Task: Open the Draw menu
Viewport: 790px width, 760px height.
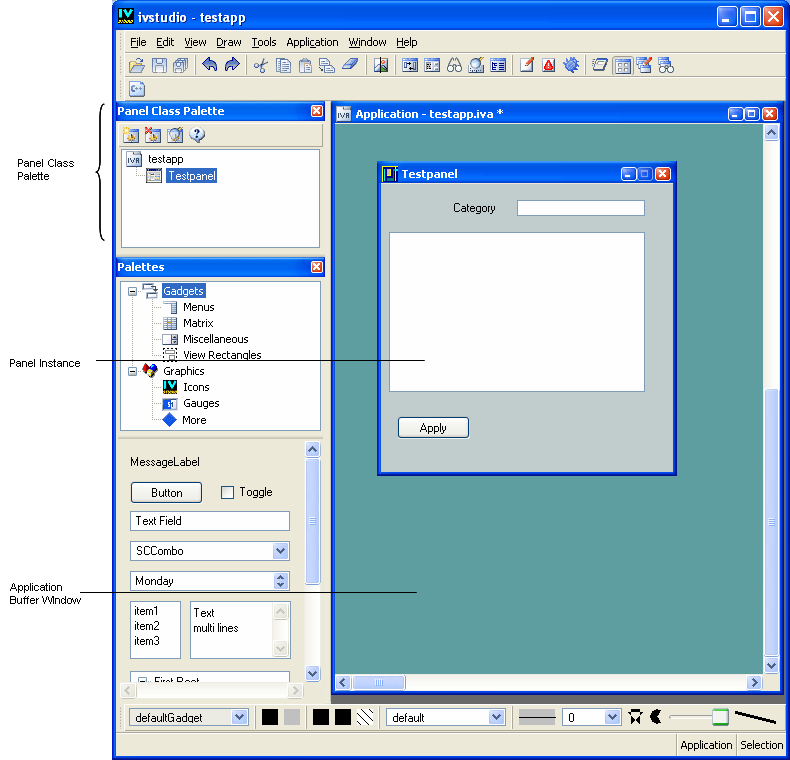Action: [x=228, y=42]
